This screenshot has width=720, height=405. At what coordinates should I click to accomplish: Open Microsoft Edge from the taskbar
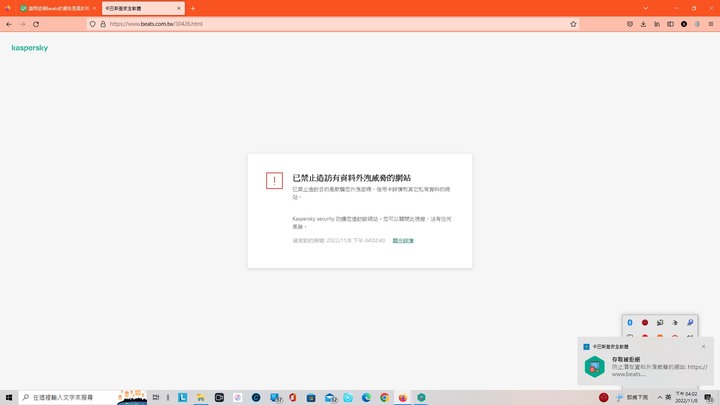coord(366,397)
